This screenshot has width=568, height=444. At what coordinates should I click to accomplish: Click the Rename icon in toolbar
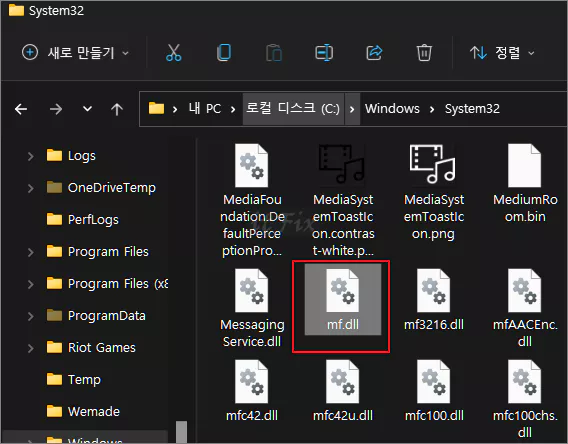pyautogui.click(x=324, y=53)
